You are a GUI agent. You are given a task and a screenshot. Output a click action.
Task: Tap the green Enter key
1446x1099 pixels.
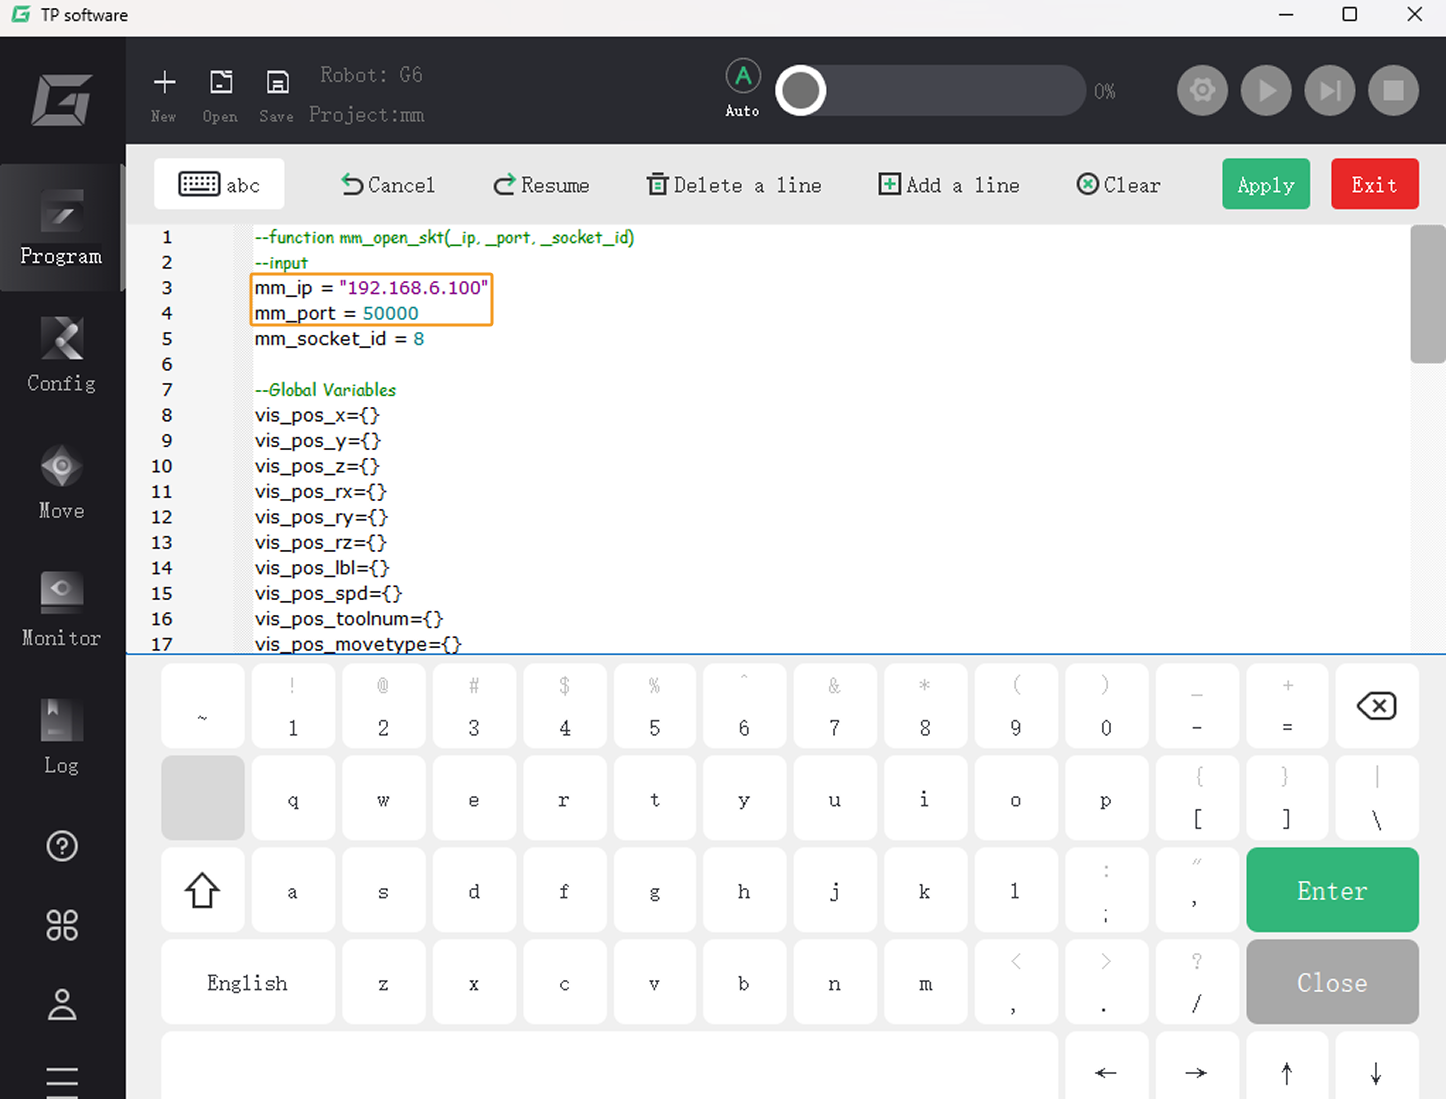pos(1332,890)
